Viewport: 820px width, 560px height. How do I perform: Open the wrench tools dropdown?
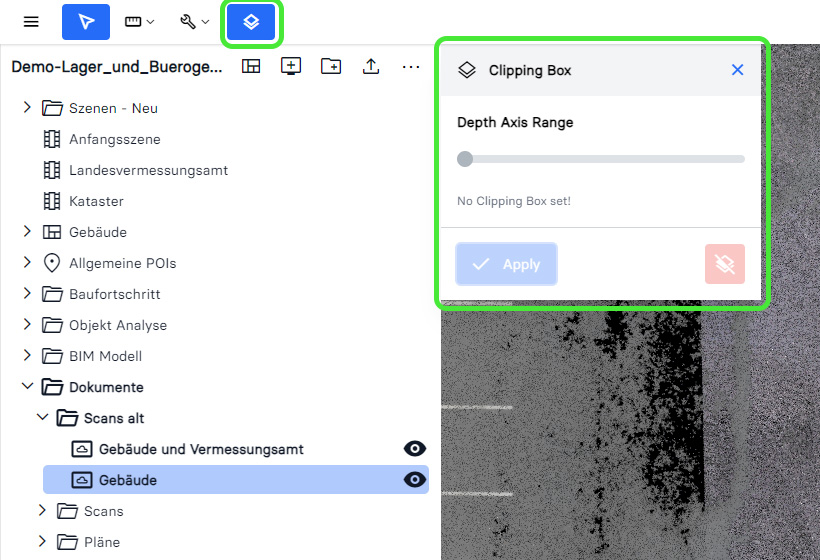point(194,21)
